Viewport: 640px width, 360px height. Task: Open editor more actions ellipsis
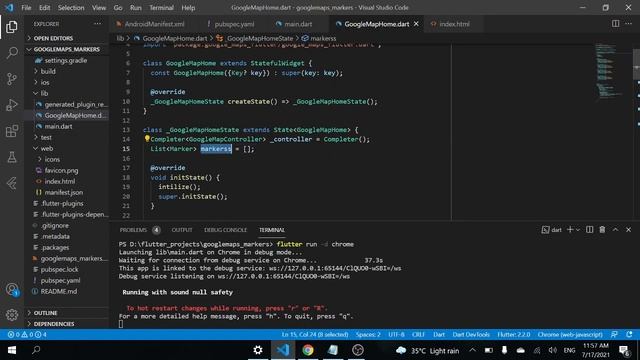(x=629, y=24)
